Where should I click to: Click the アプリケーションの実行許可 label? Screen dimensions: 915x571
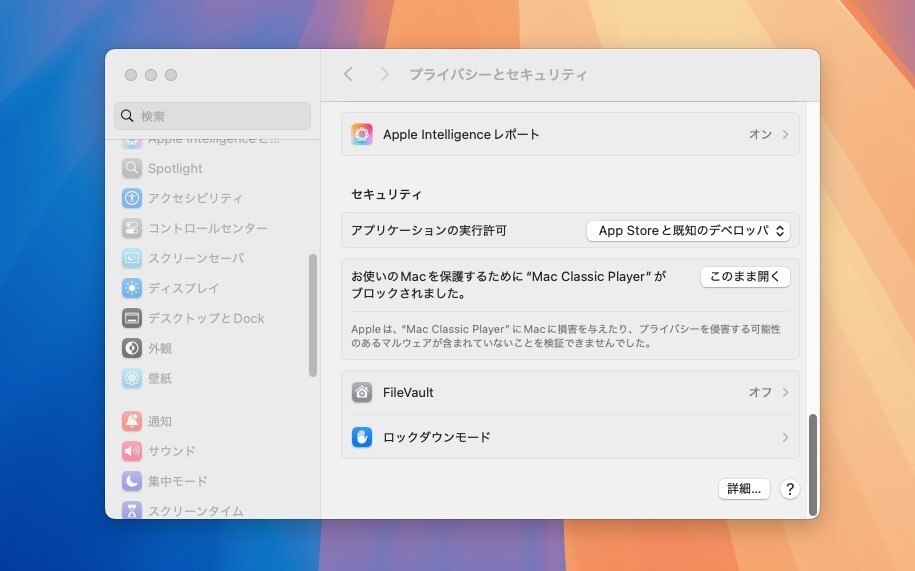(x=429, y=230)
